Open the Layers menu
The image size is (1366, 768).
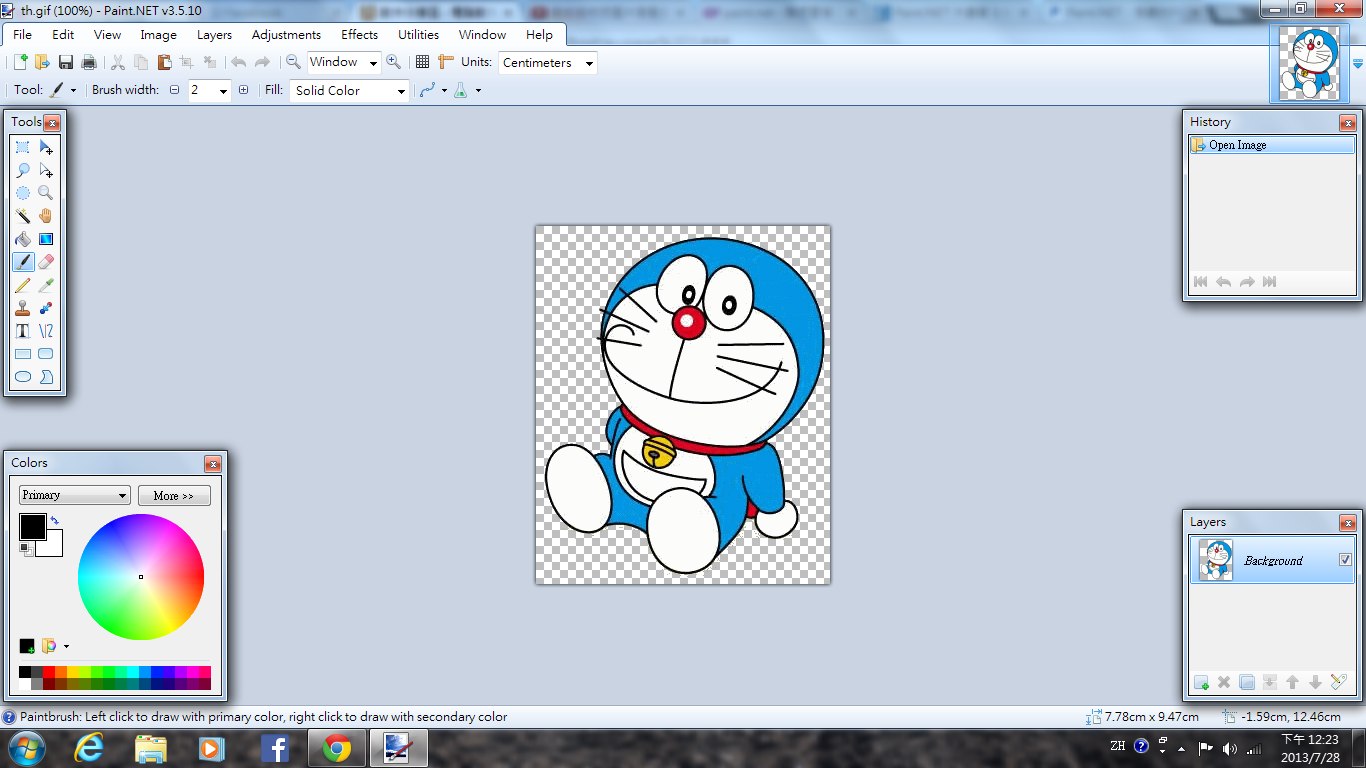pos(214,34)
